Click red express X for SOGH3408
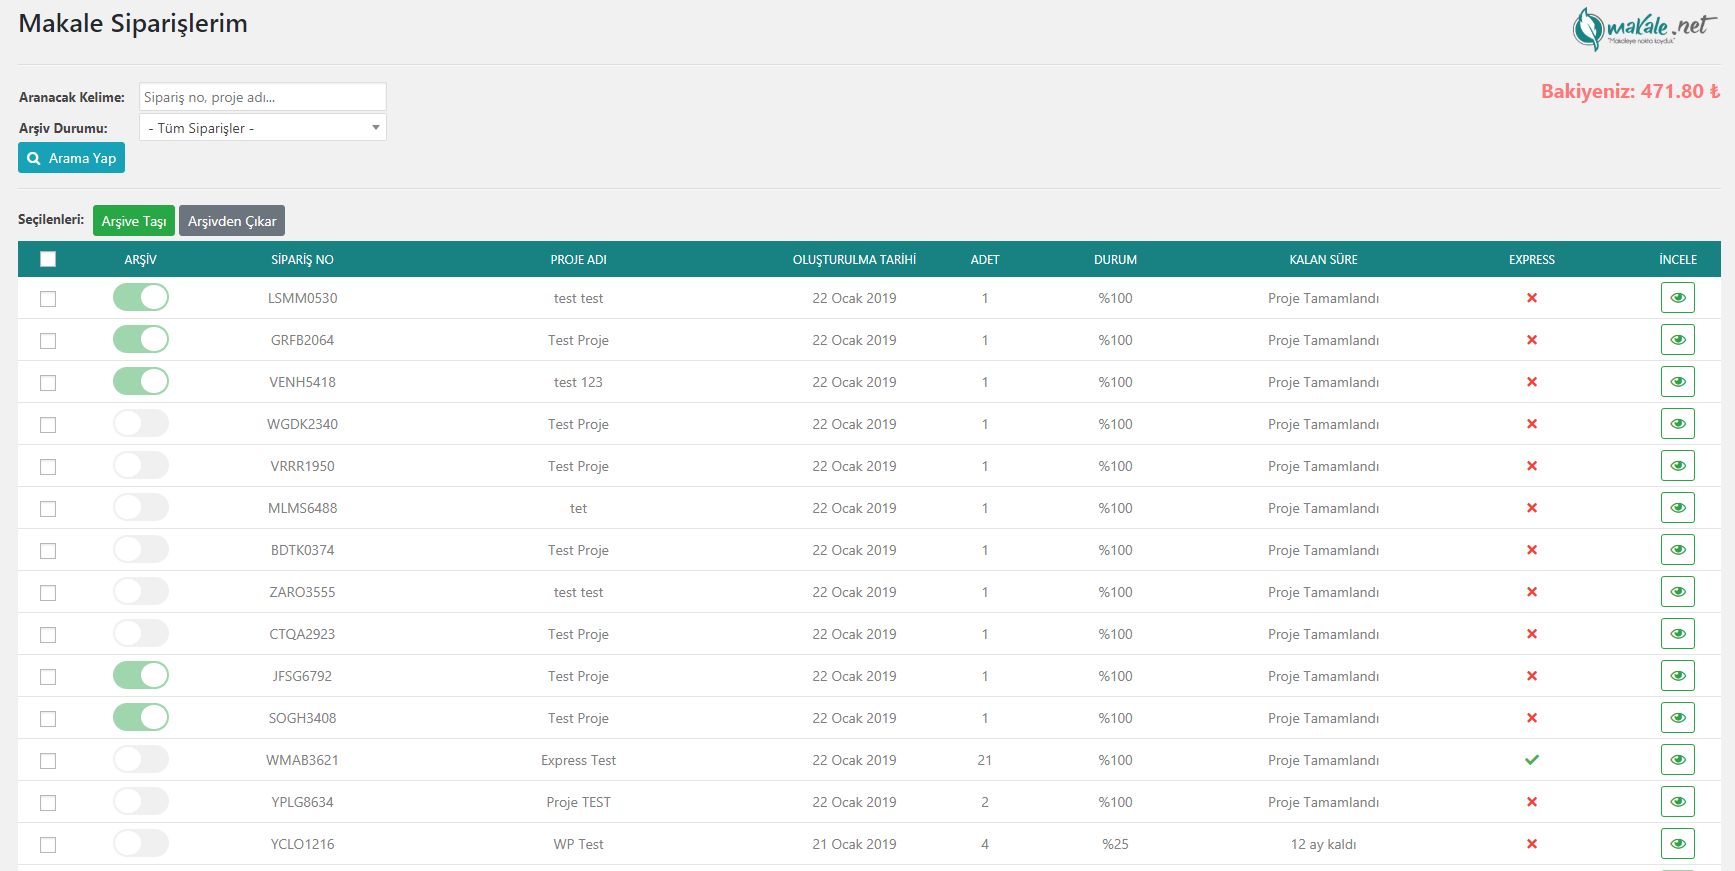This screenshot has width=1735, height=871. point(1531,718)
